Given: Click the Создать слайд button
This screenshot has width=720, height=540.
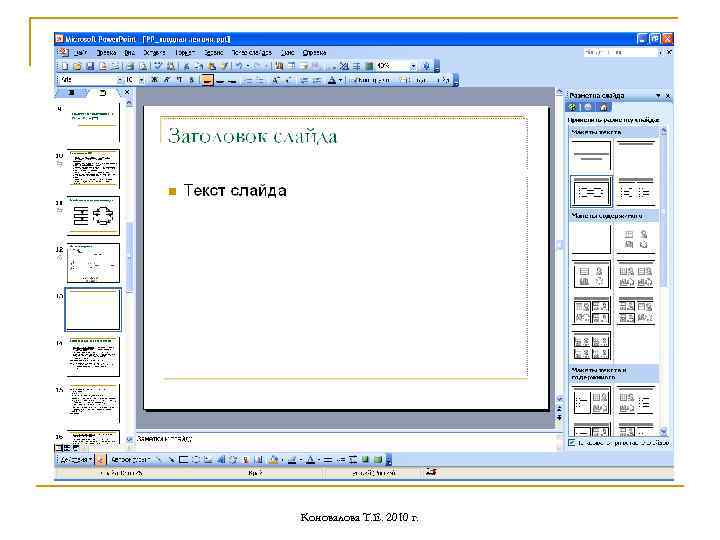Looking at the screenshot, I should coord(422,80).
